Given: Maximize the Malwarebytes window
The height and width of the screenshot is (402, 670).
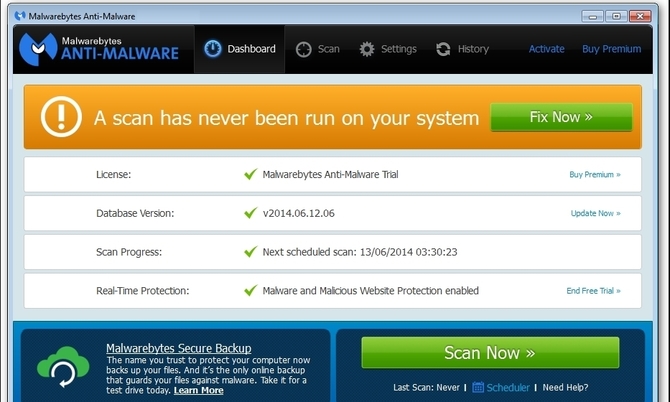Looking at the screenshot, I should pyautogui.click(x=616, y=16).
